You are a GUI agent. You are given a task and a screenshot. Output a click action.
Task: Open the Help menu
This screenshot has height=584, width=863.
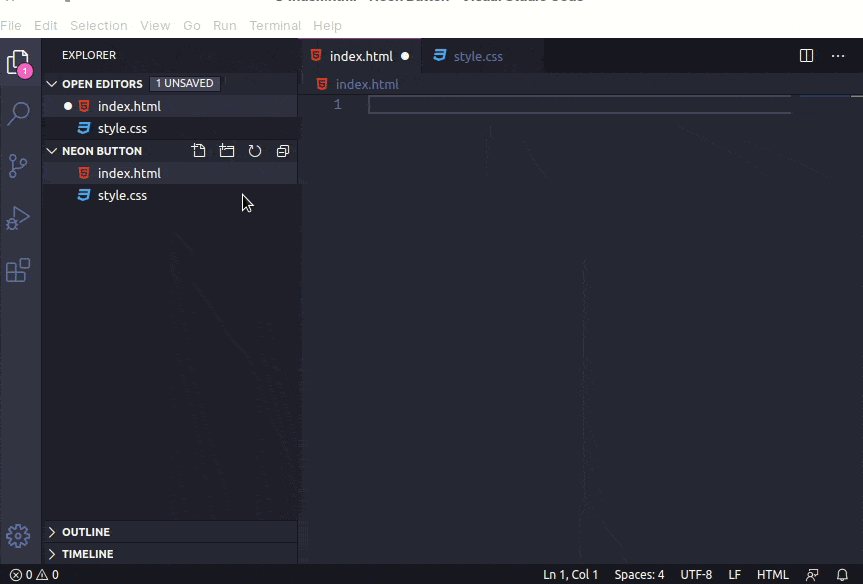coord(327,25)
